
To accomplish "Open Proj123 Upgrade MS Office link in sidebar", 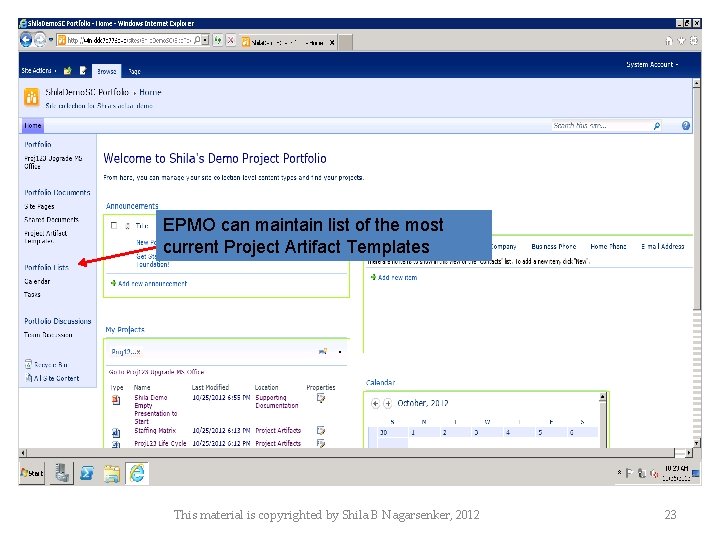I will pos(53,162).
